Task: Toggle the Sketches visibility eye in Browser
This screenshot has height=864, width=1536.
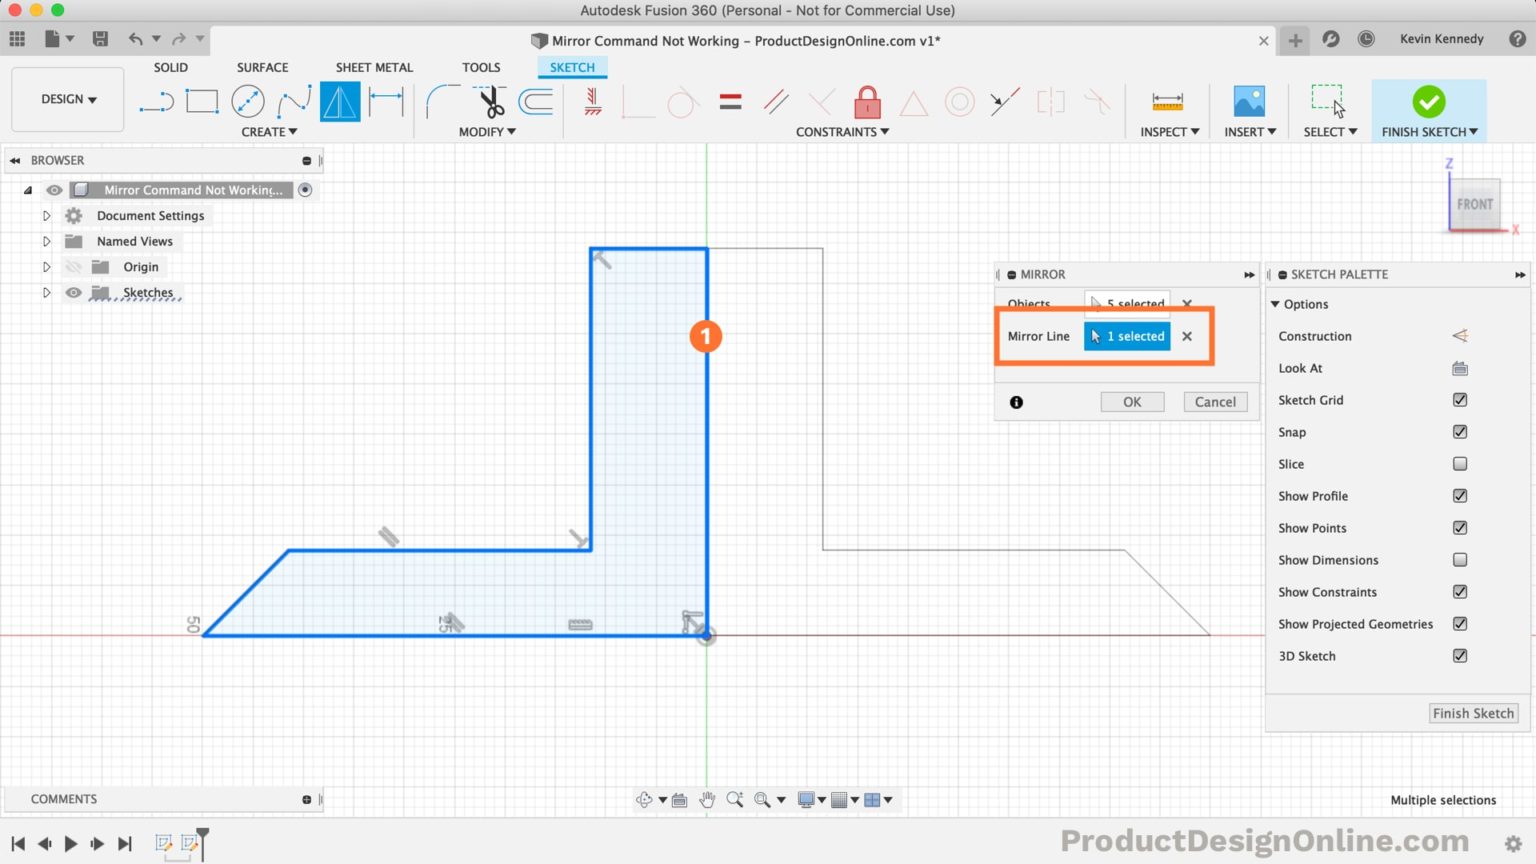Action: tap(74, 292)
